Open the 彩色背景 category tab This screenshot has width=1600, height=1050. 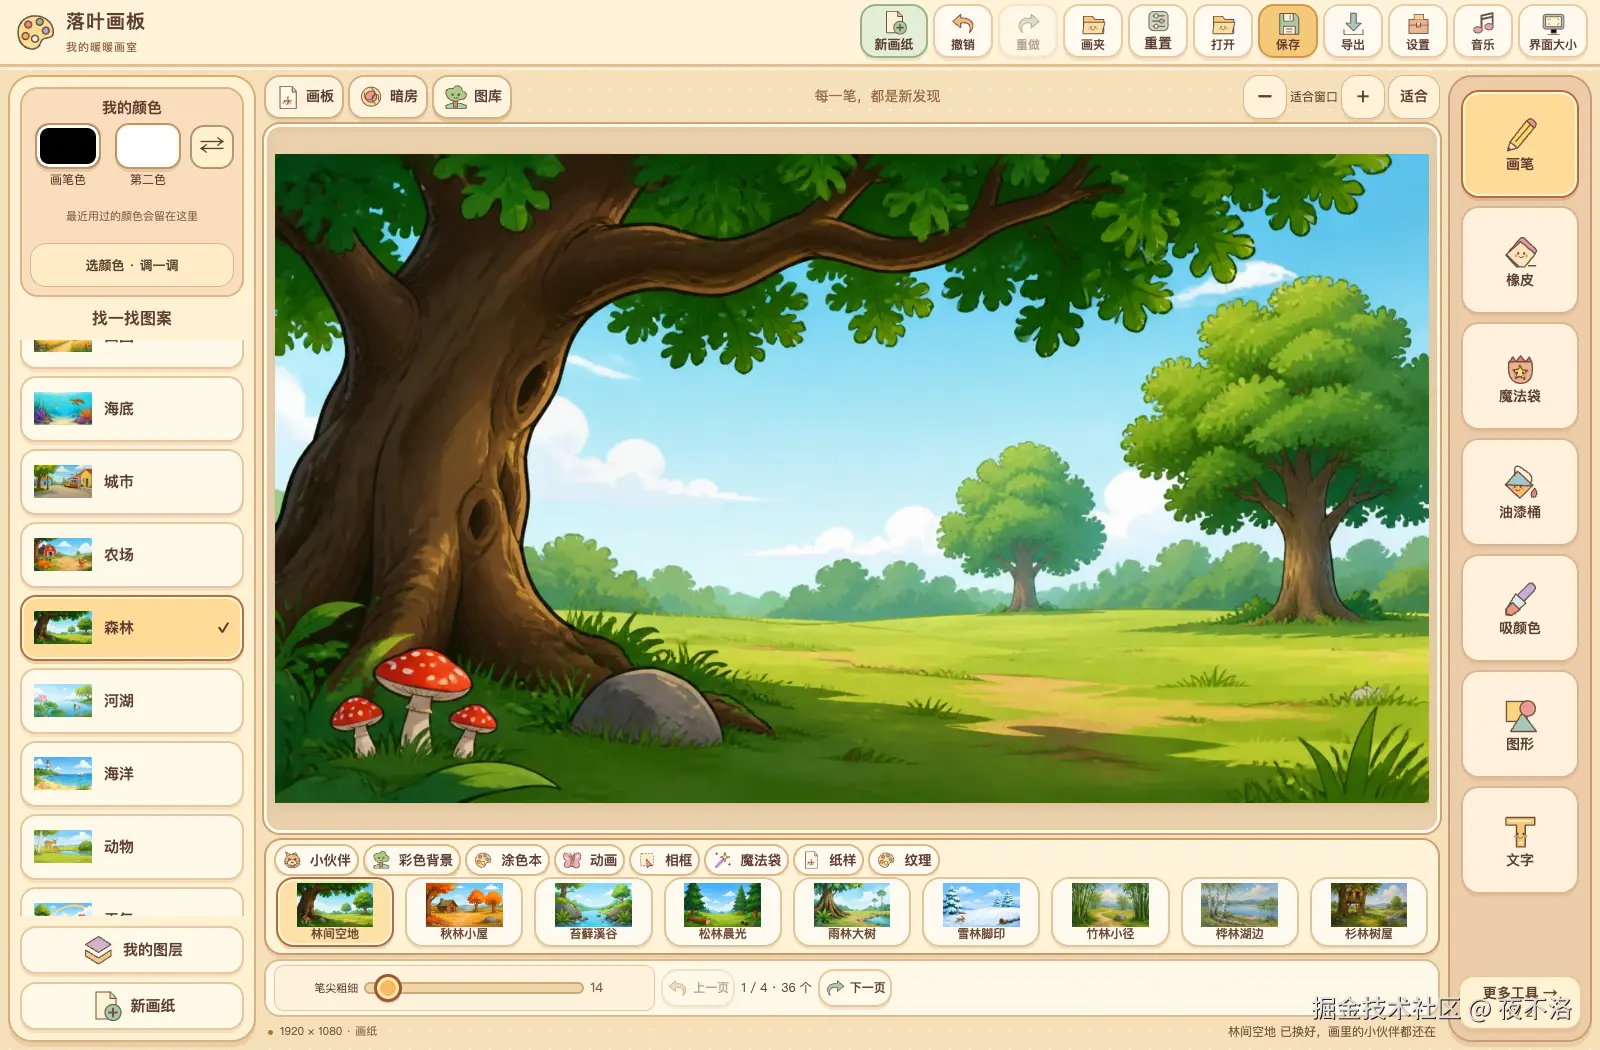[412, 860]
